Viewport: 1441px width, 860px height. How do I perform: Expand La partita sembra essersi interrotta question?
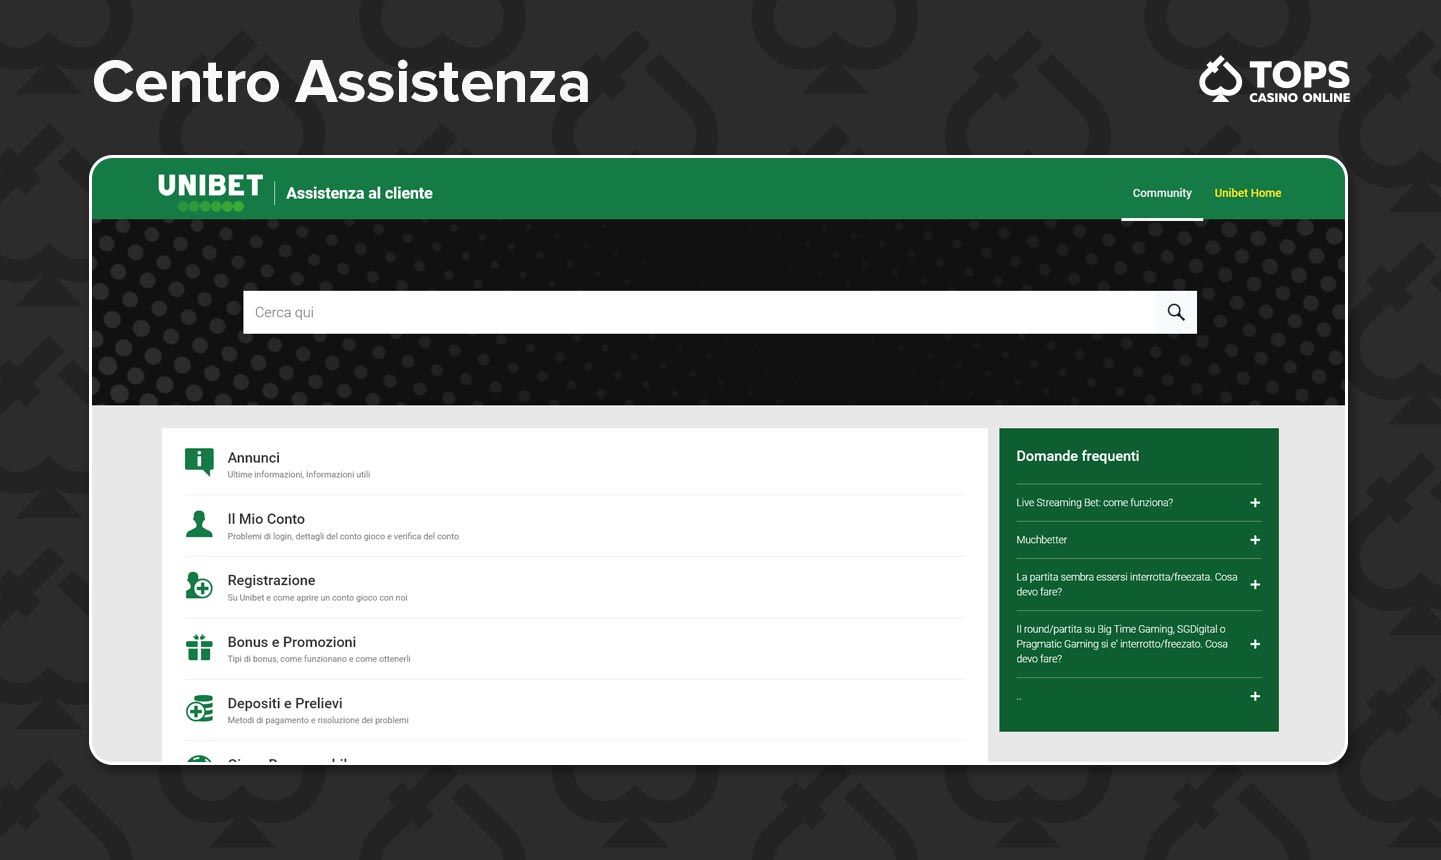click(1255, 585)
